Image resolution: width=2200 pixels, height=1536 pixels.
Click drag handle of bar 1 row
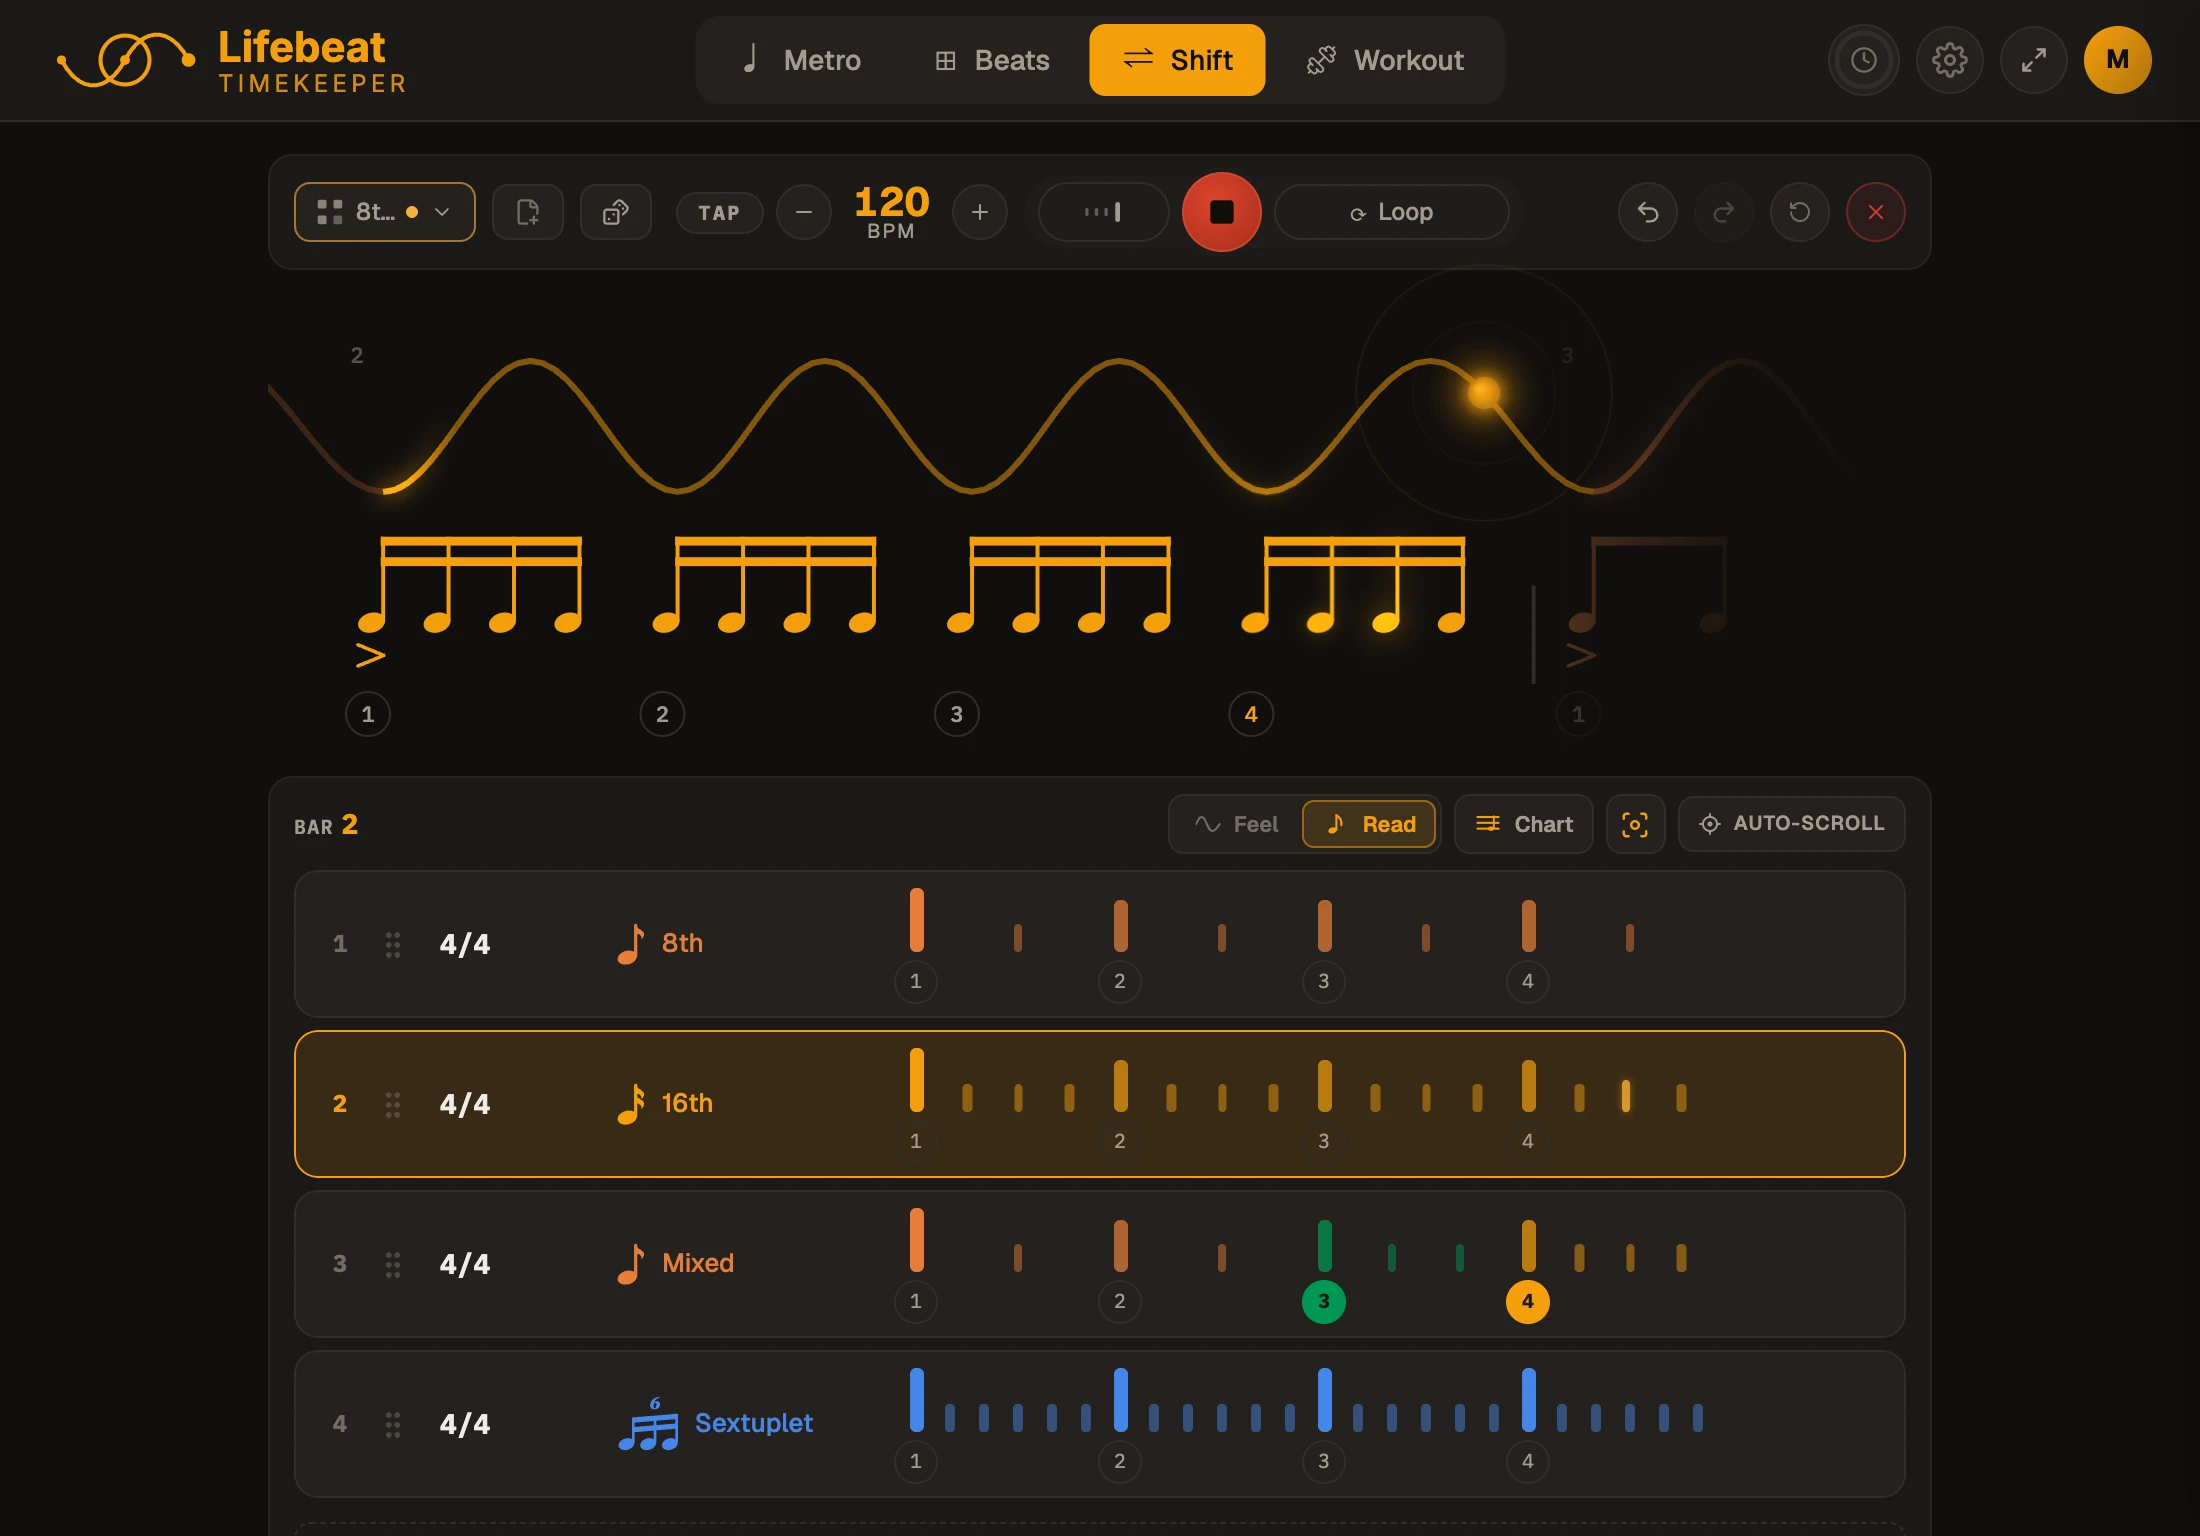click(393, 944)
